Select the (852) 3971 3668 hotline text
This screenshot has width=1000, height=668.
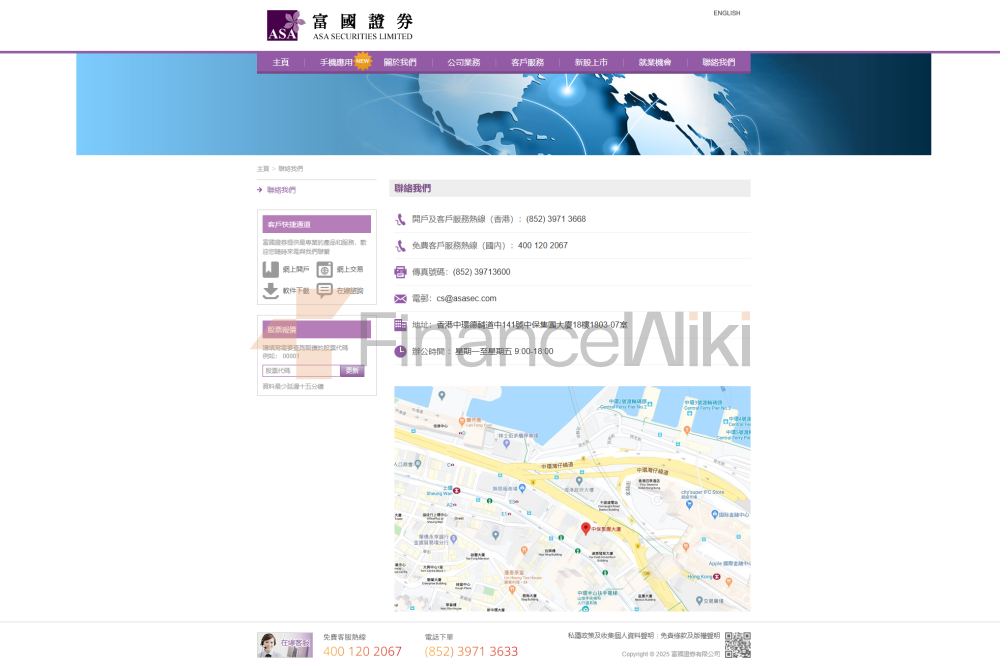[555, 219]
